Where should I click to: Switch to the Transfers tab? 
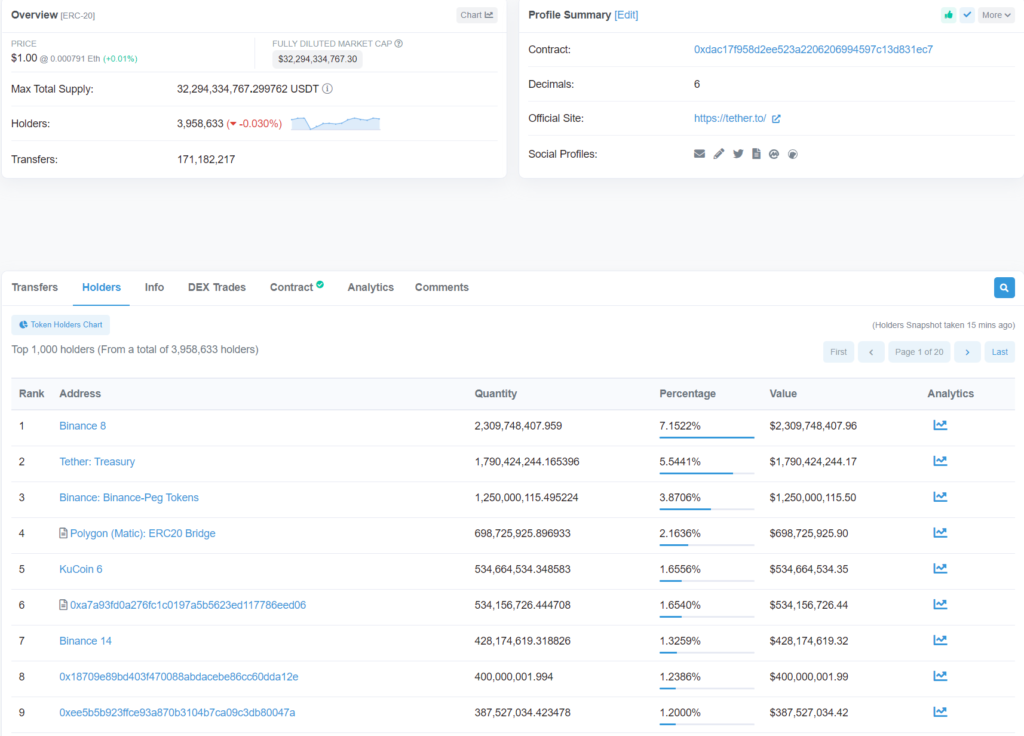(x=35, y=288)
